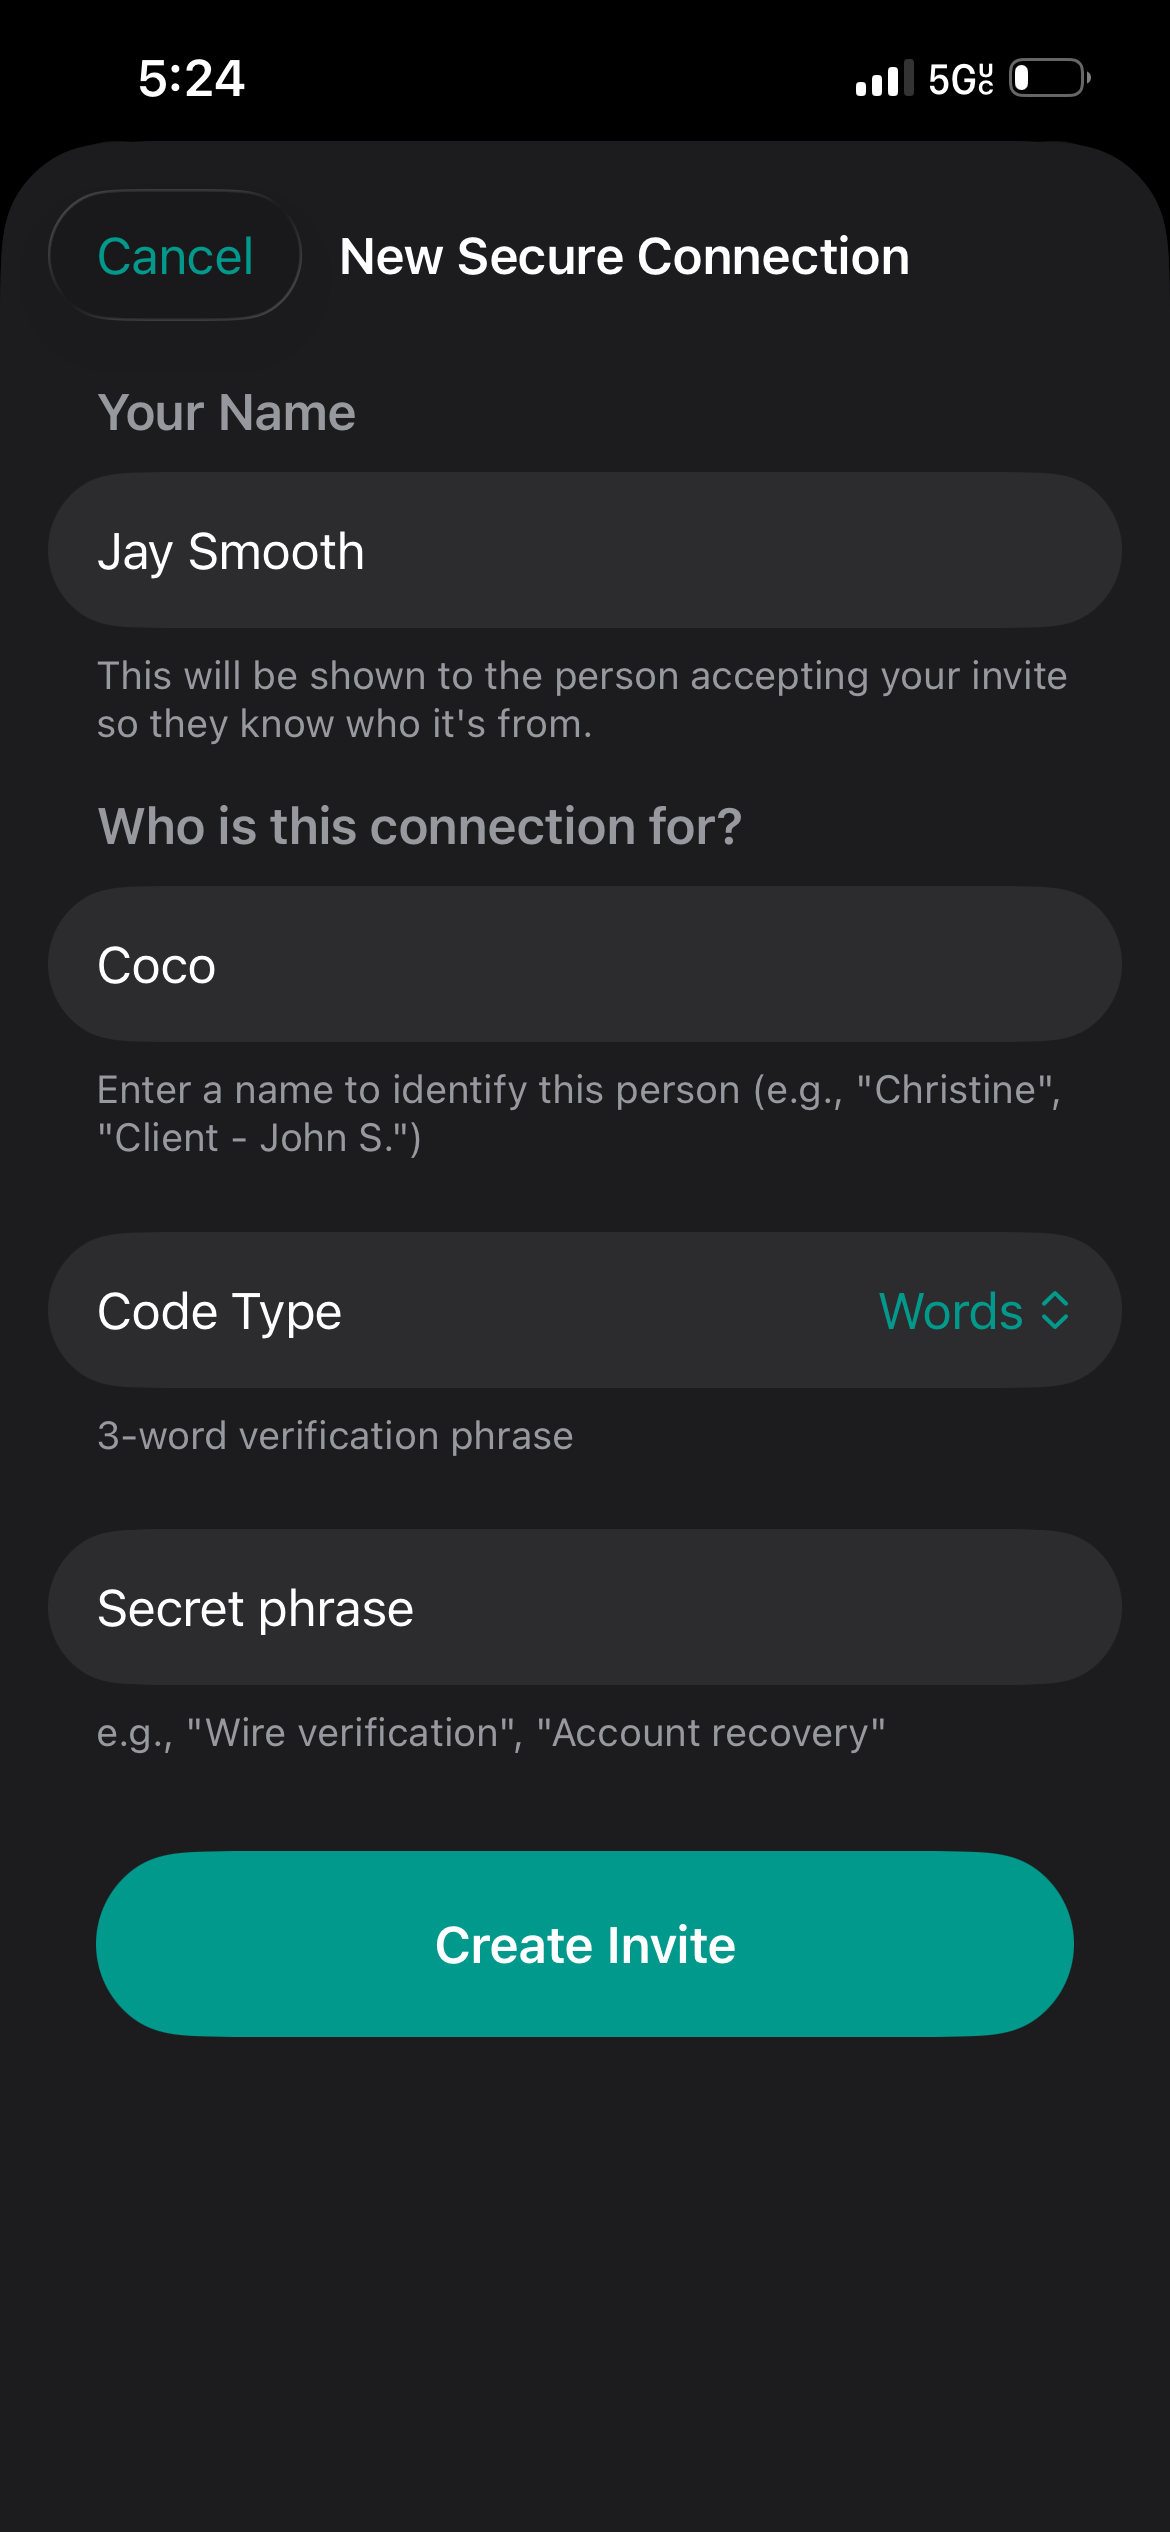
Task: Tap the Secret phrase input field
Action: pyautogui.click(x=585, y=1607)
